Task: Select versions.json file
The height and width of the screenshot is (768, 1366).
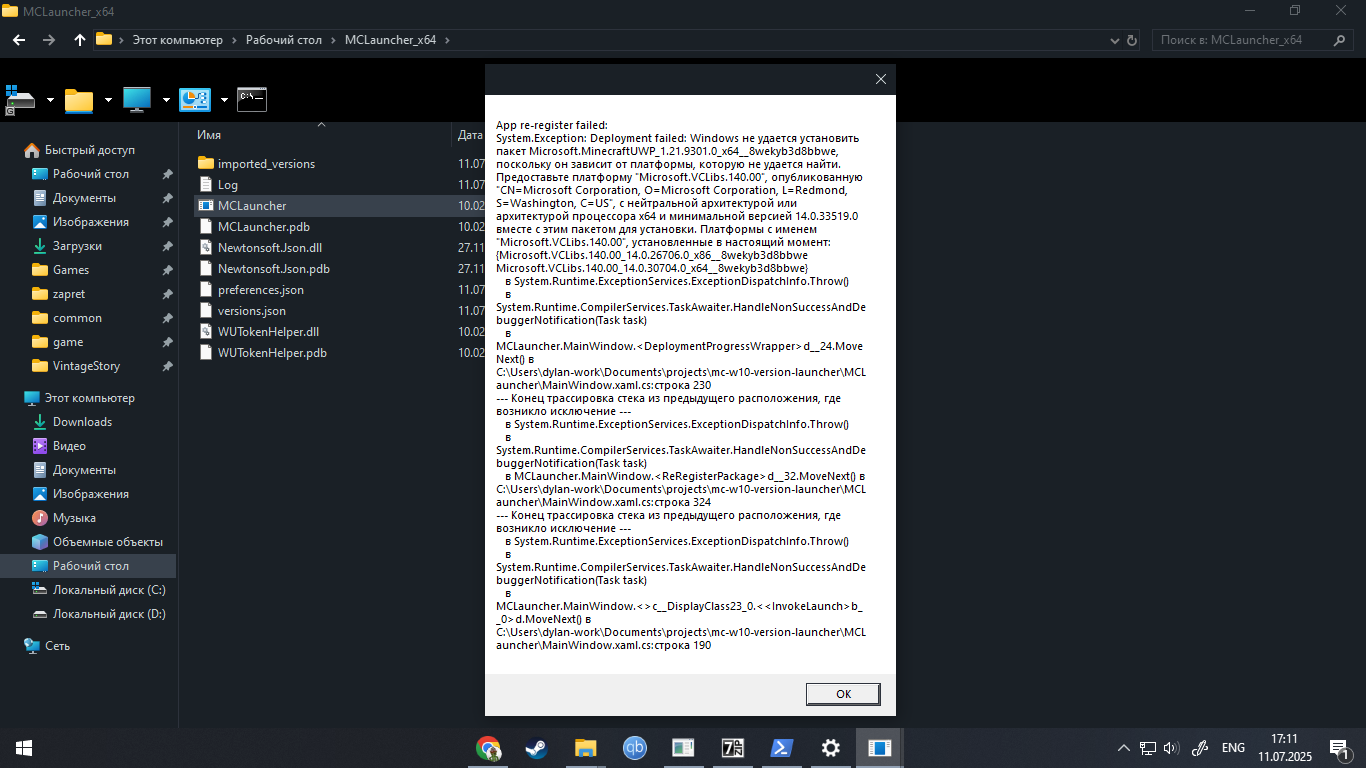Action: (251, 311)
